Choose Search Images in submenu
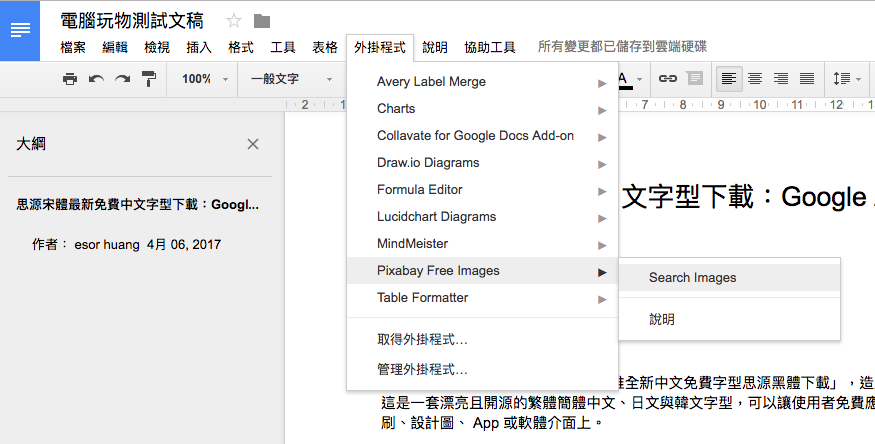The width and height of the screenshot is (875, 444). click(x=729, y=278)
